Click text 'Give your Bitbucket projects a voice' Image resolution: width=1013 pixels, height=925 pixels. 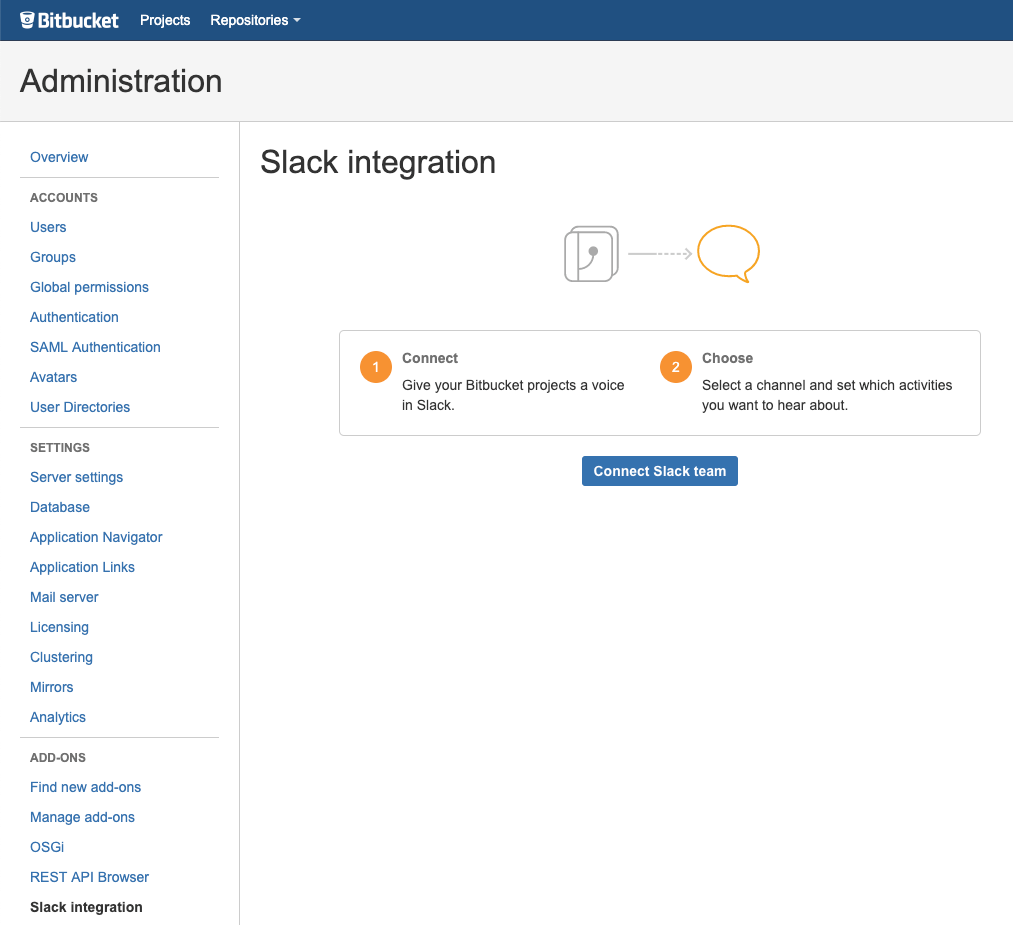tap(513, 386)
